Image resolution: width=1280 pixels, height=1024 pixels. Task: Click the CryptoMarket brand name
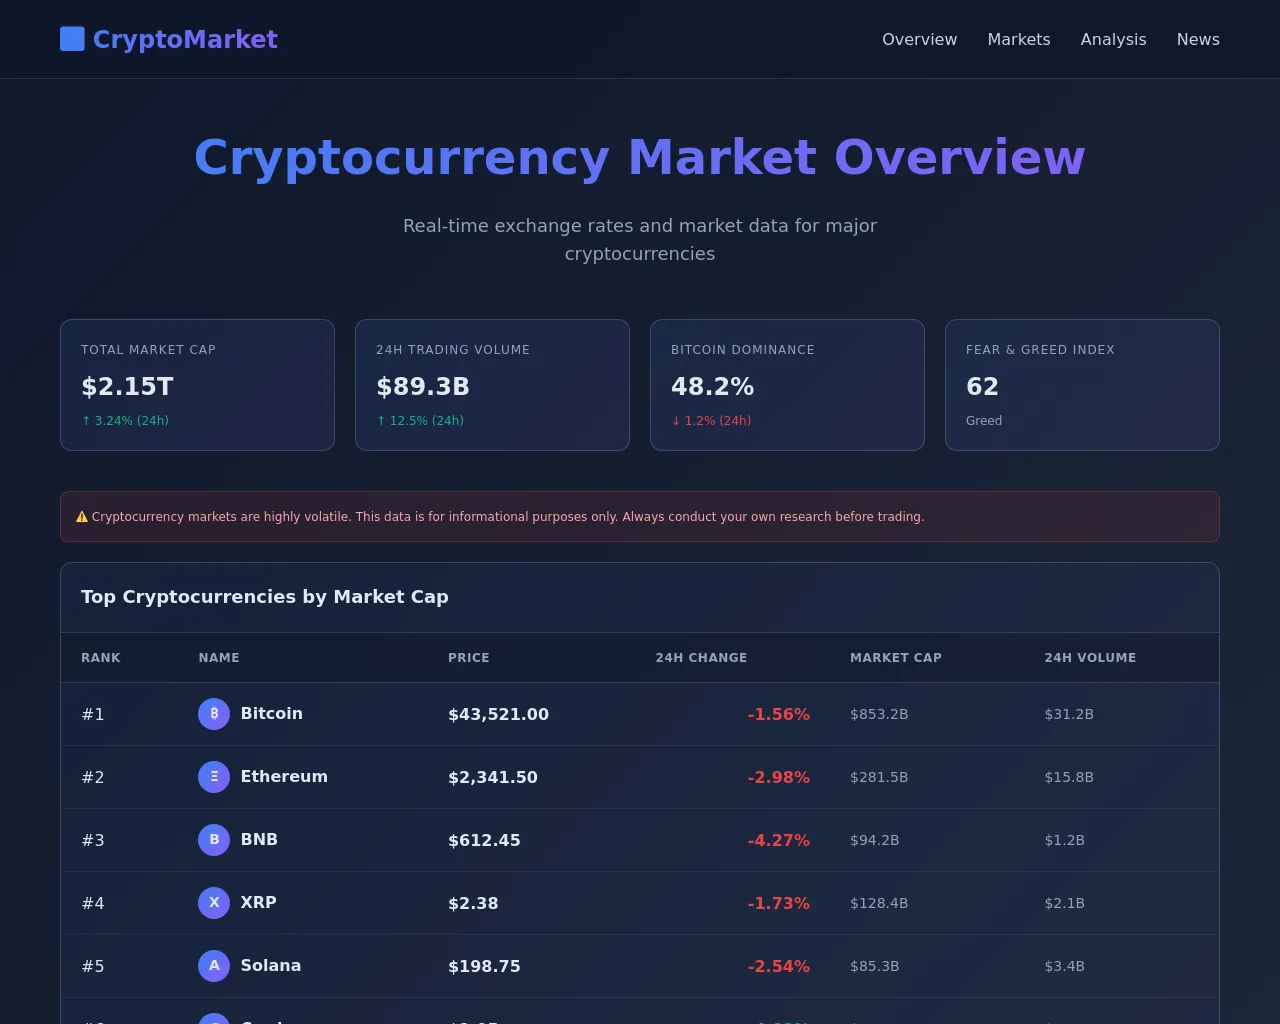(185, 39)
